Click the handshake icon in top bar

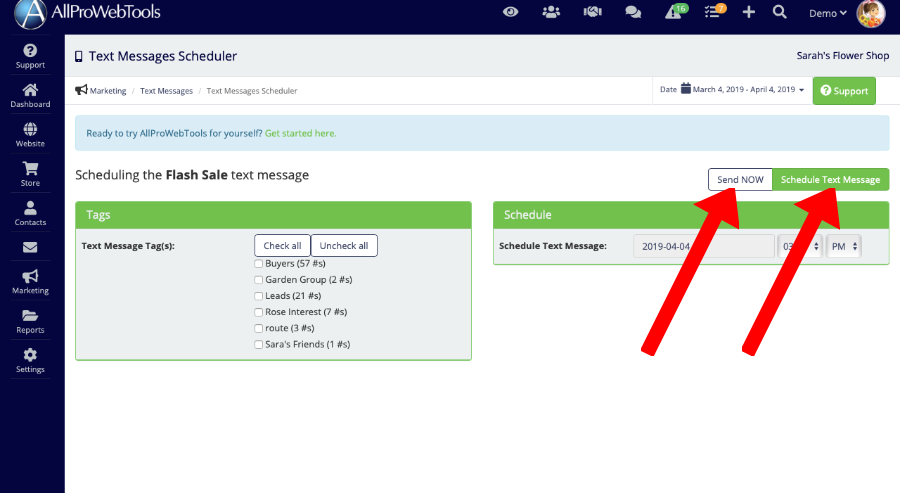click(592, 12)
